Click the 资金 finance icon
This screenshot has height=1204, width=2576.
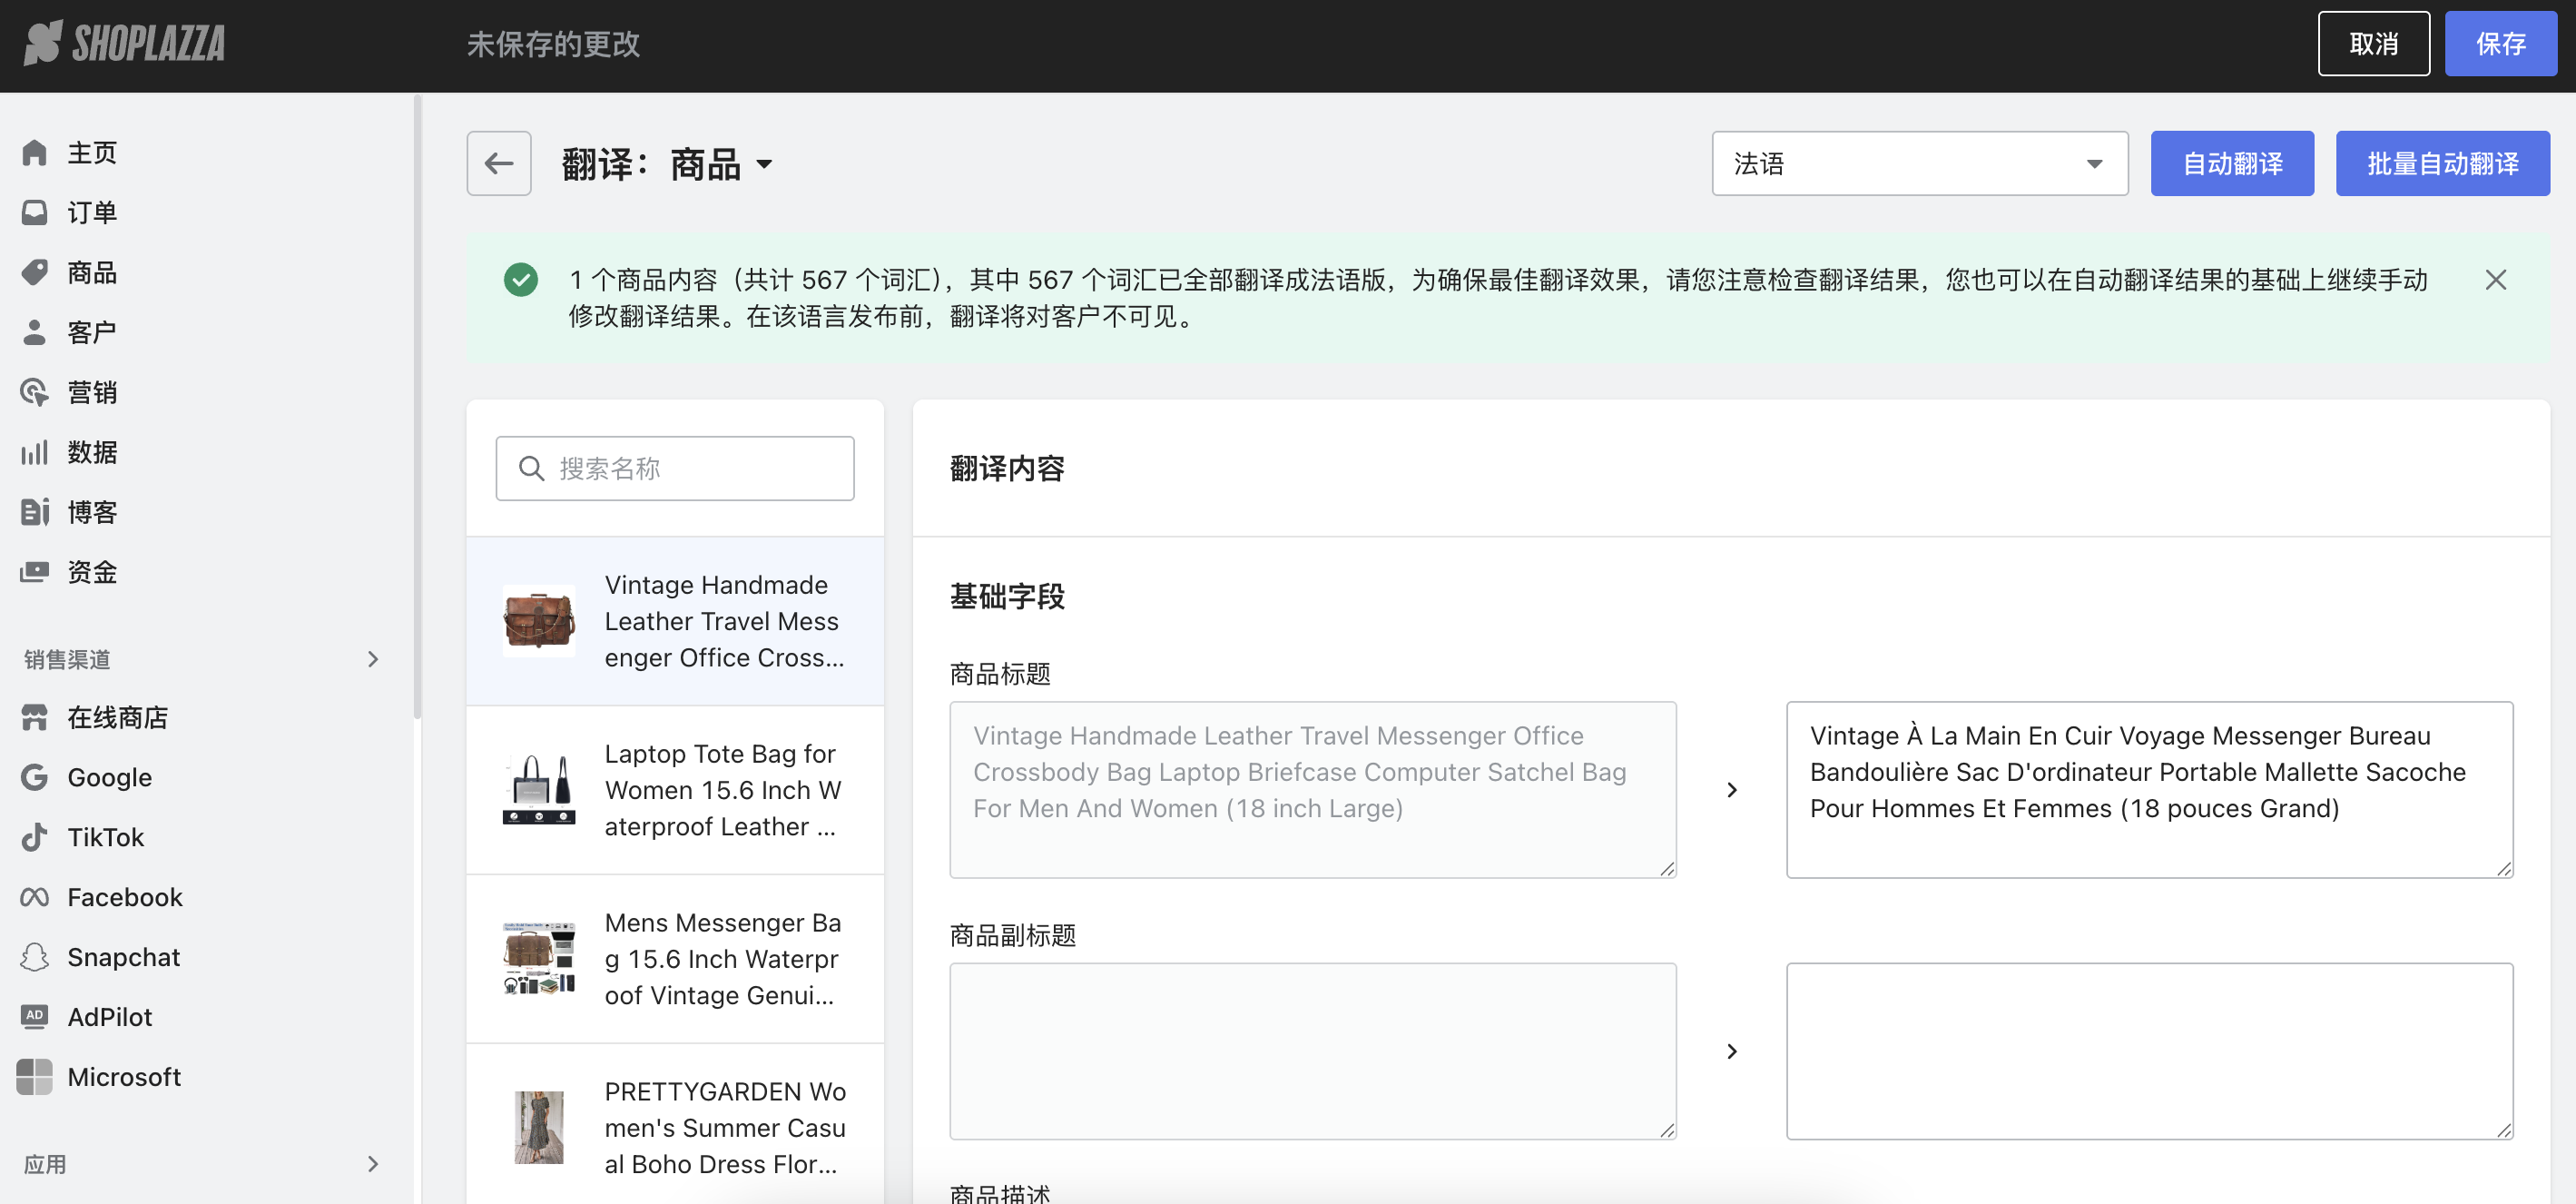pyautogui.click(x=35, y=571)
